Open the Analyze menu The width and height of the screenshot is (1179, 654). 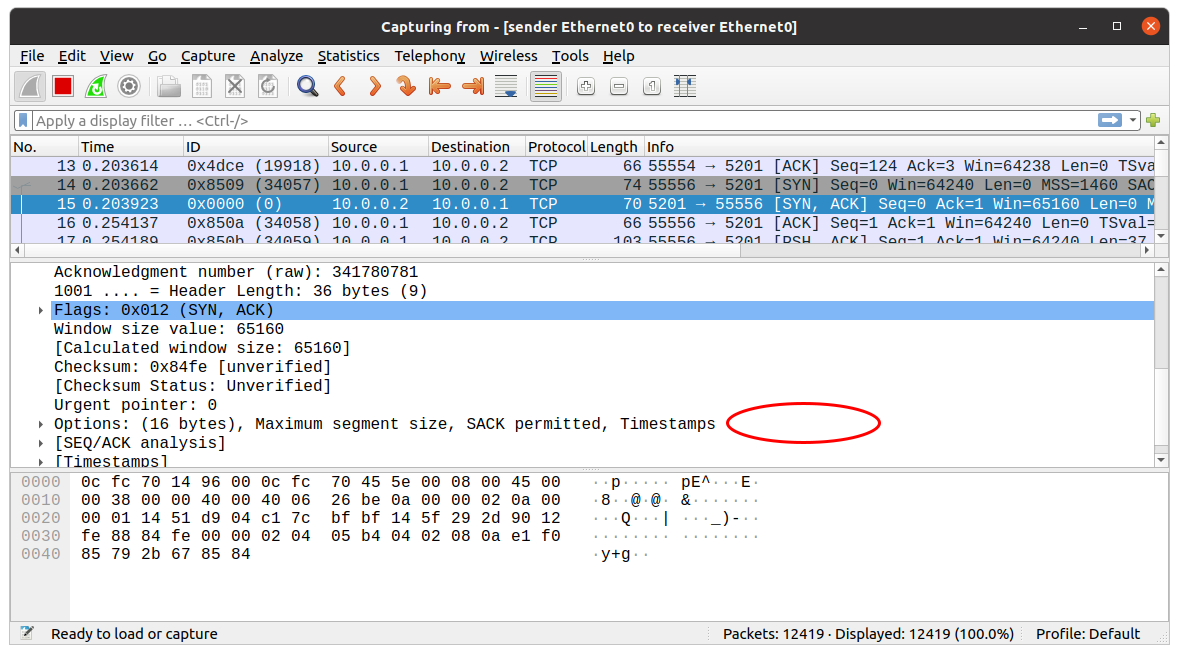[x=276, y=56]
